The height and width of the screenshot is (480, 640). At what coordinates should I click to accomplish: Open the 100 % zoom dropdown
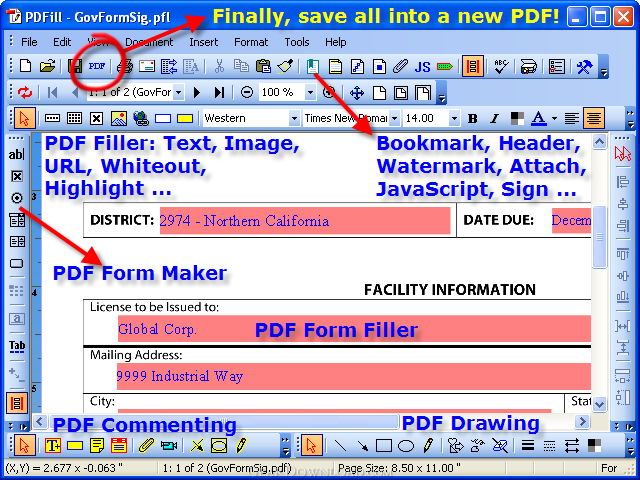click(310, 93)
